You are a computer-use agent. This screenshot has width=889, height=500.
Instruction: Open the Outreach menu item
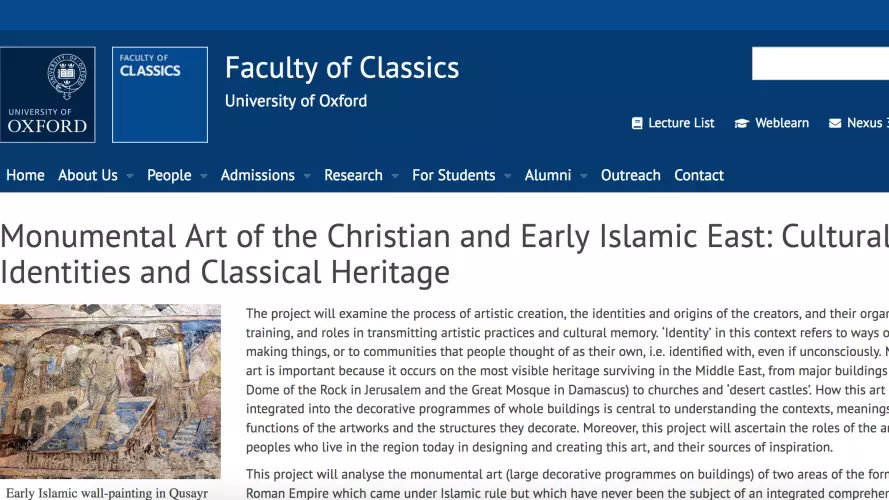coord(630,175)
